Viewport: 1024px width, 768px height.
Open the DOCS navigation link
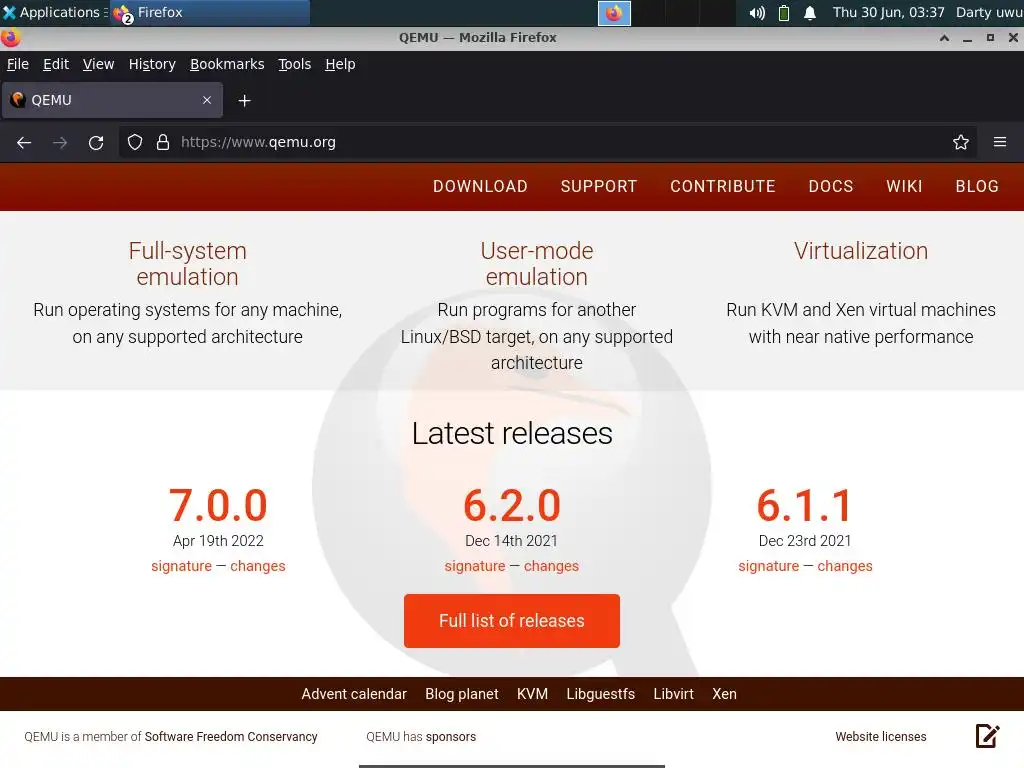click(831, 186)
